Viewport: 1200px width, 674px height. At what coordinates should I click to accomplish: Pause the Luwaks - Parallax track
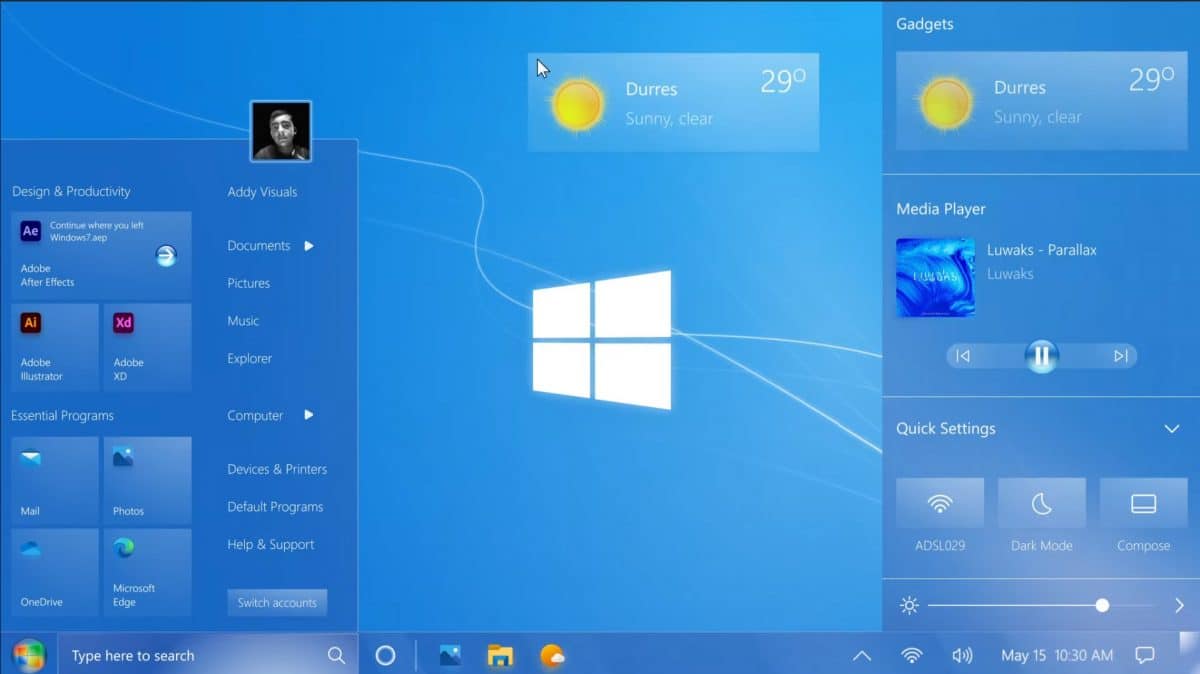click(1041, 355)
